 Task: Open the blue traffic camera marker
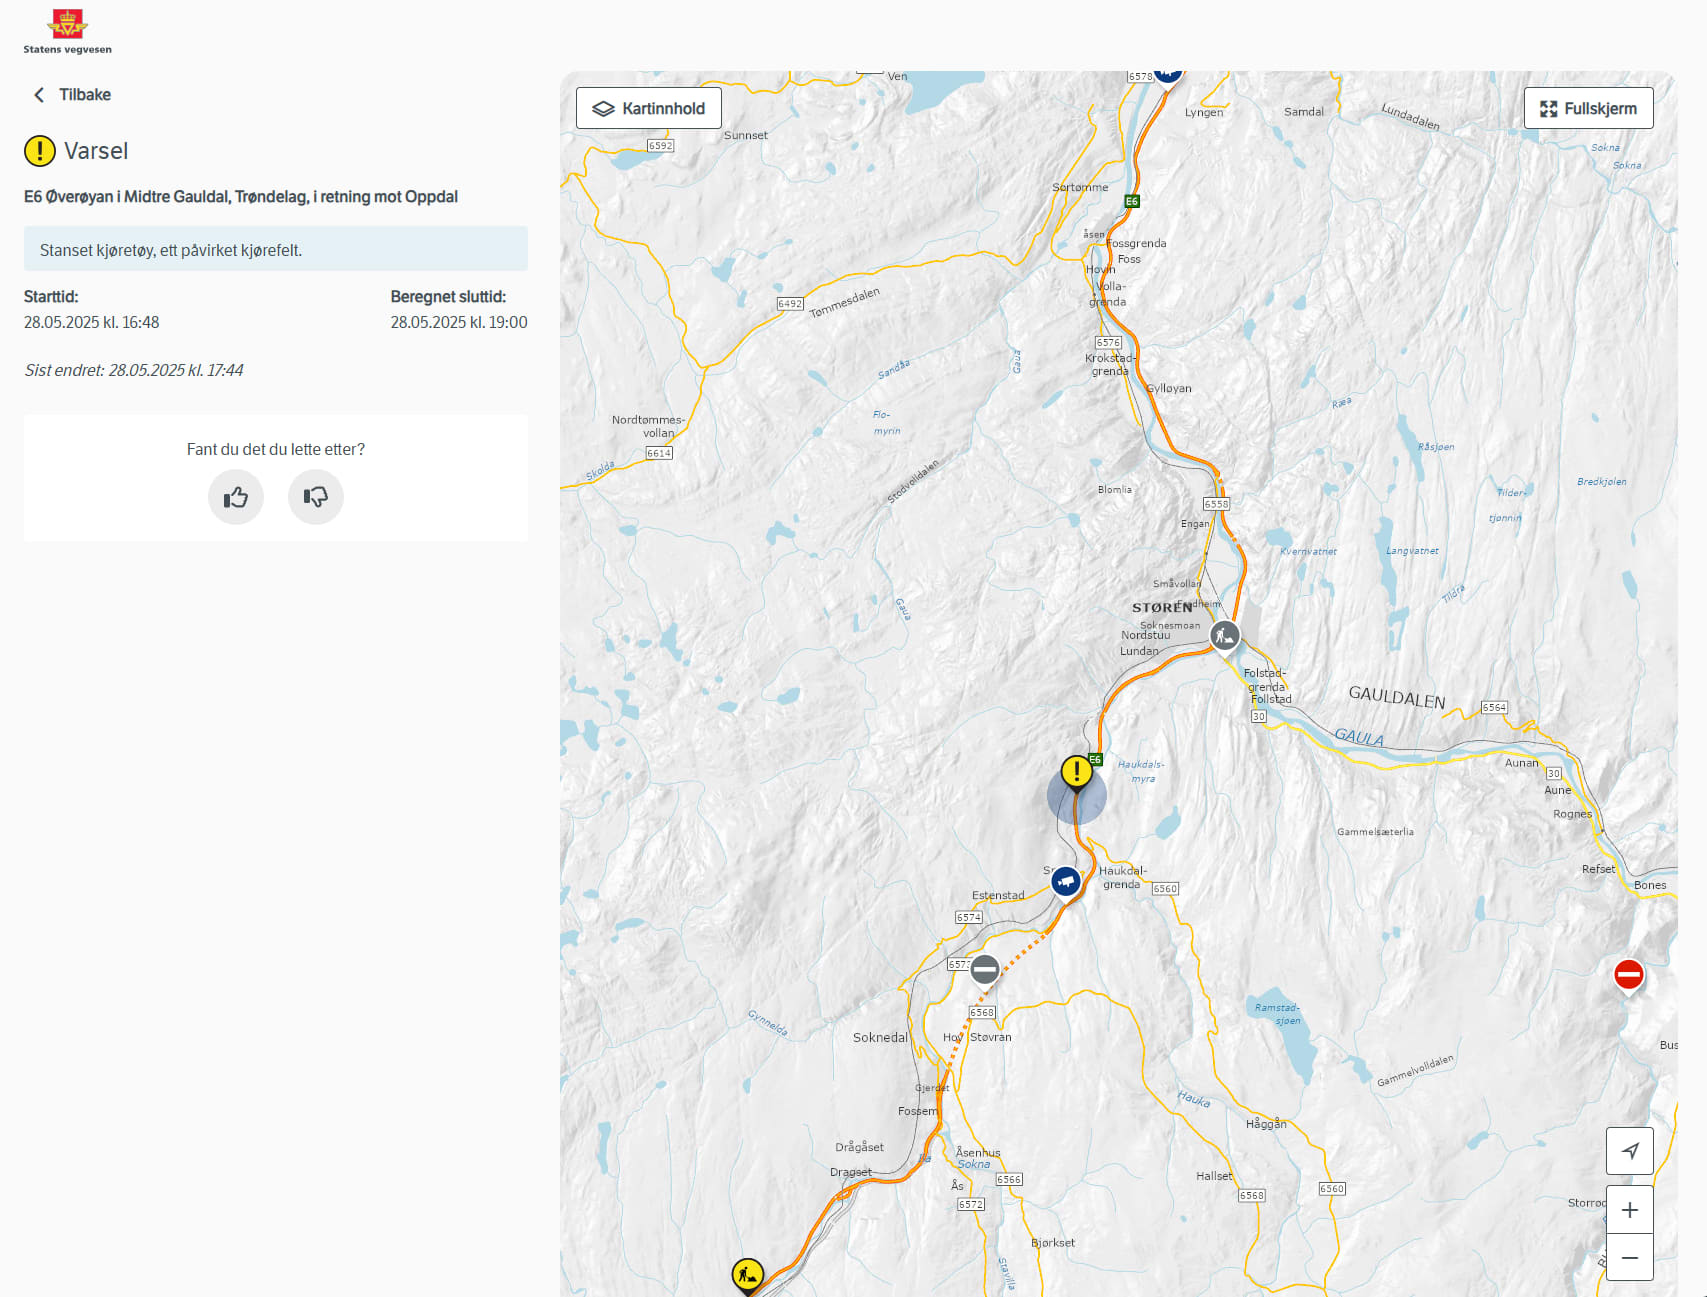1066,881
